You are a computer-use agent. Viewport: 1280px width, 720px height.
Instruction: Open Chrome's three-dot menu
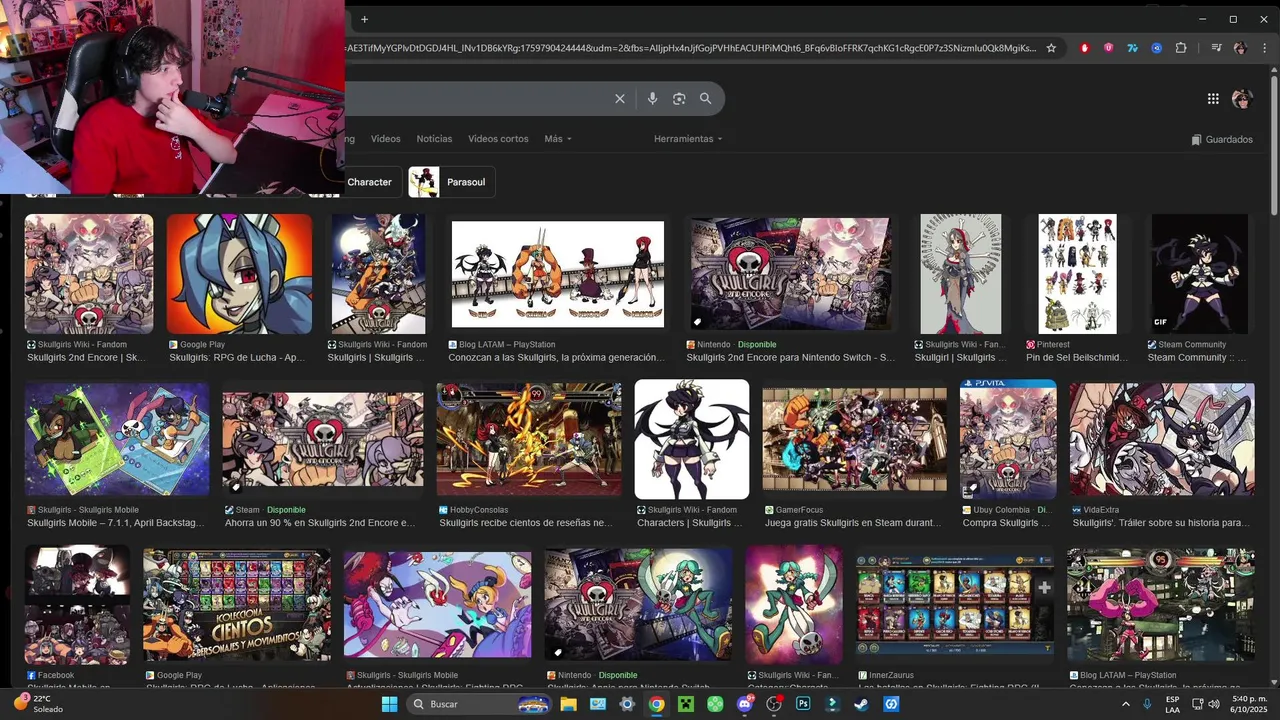[x=1263, y=48]
